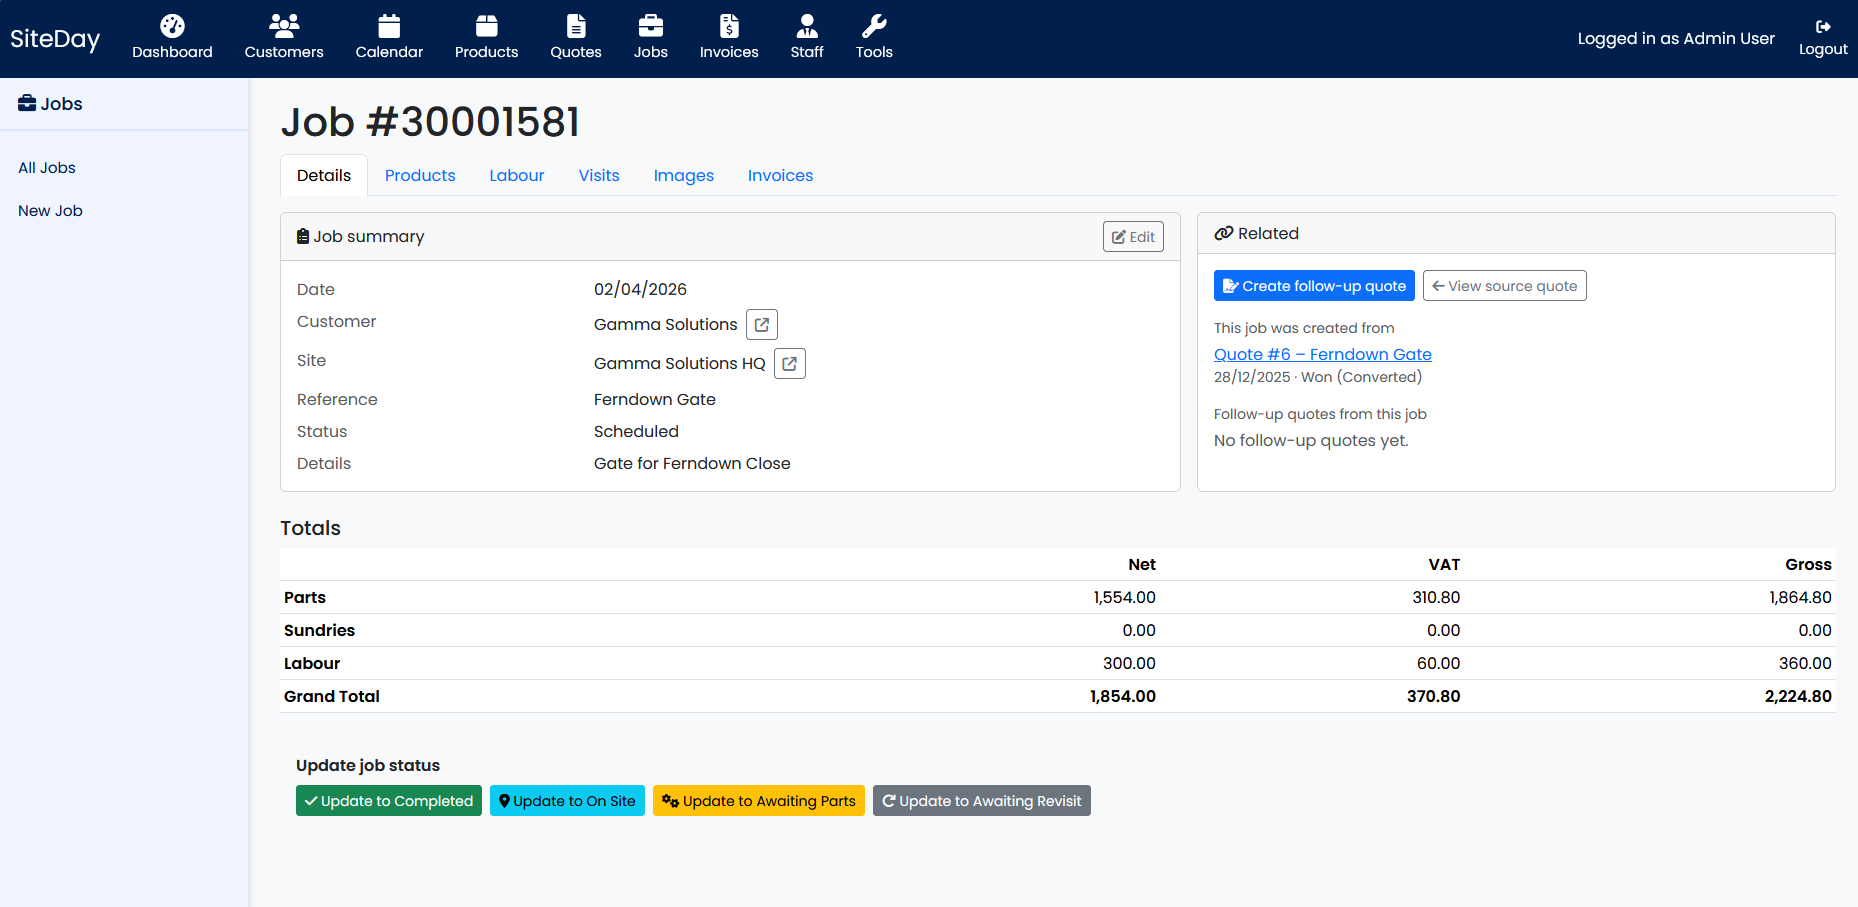Screen dimensions: 1858x907
Task: Click the Logged in as Admin User text
Action: coord(1676,38)
